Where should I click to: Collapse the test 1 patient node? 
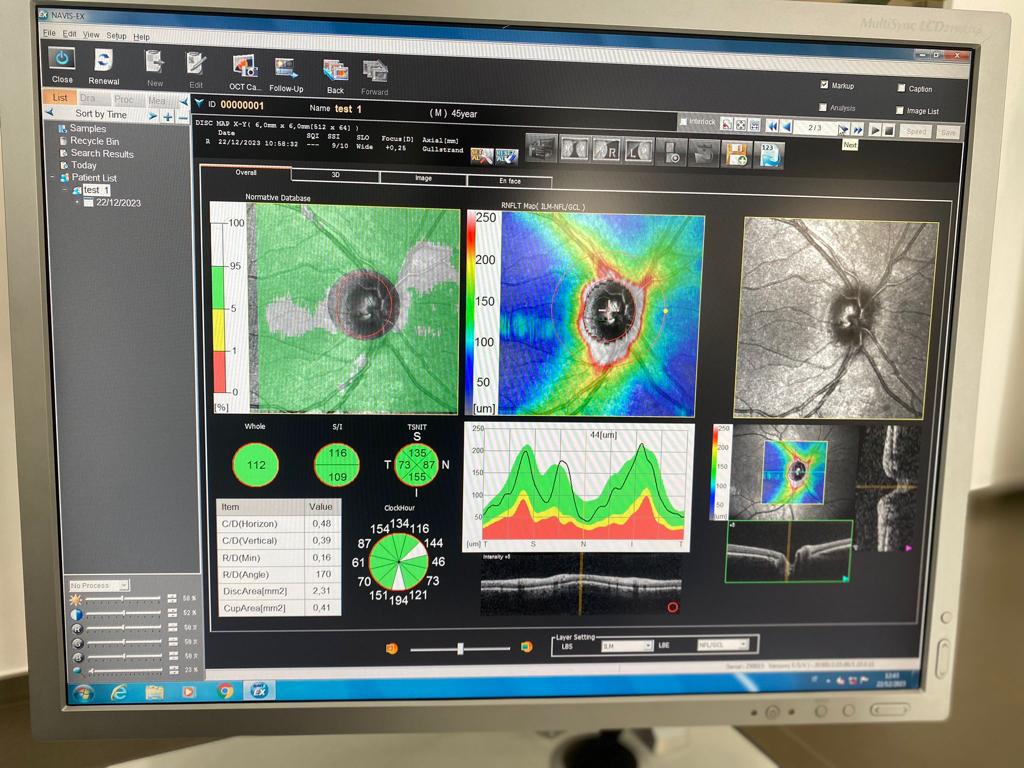click(65, 190)
